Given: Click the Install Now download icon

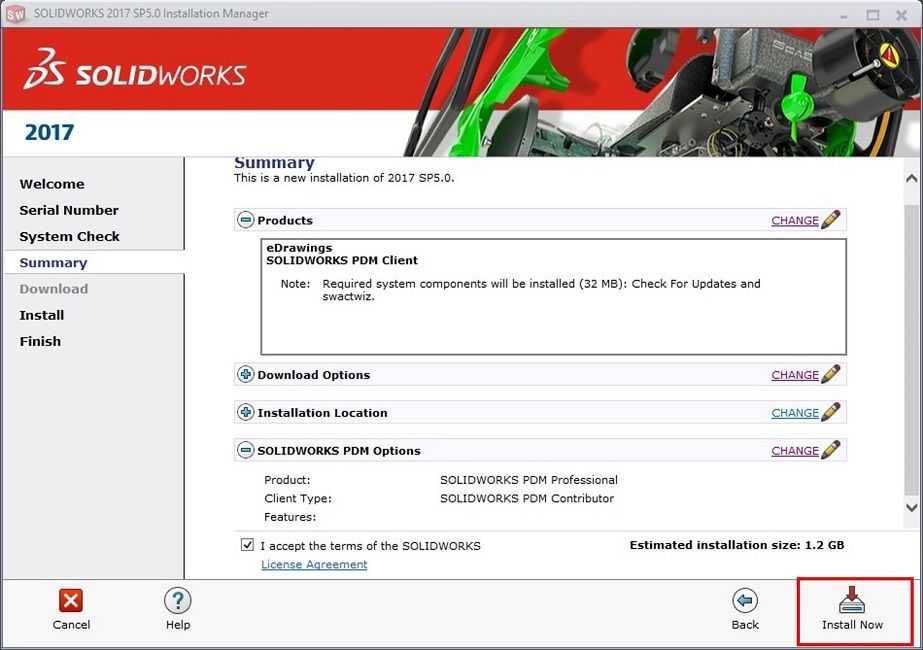Looking at the screenshot, I should click(852, 600).
